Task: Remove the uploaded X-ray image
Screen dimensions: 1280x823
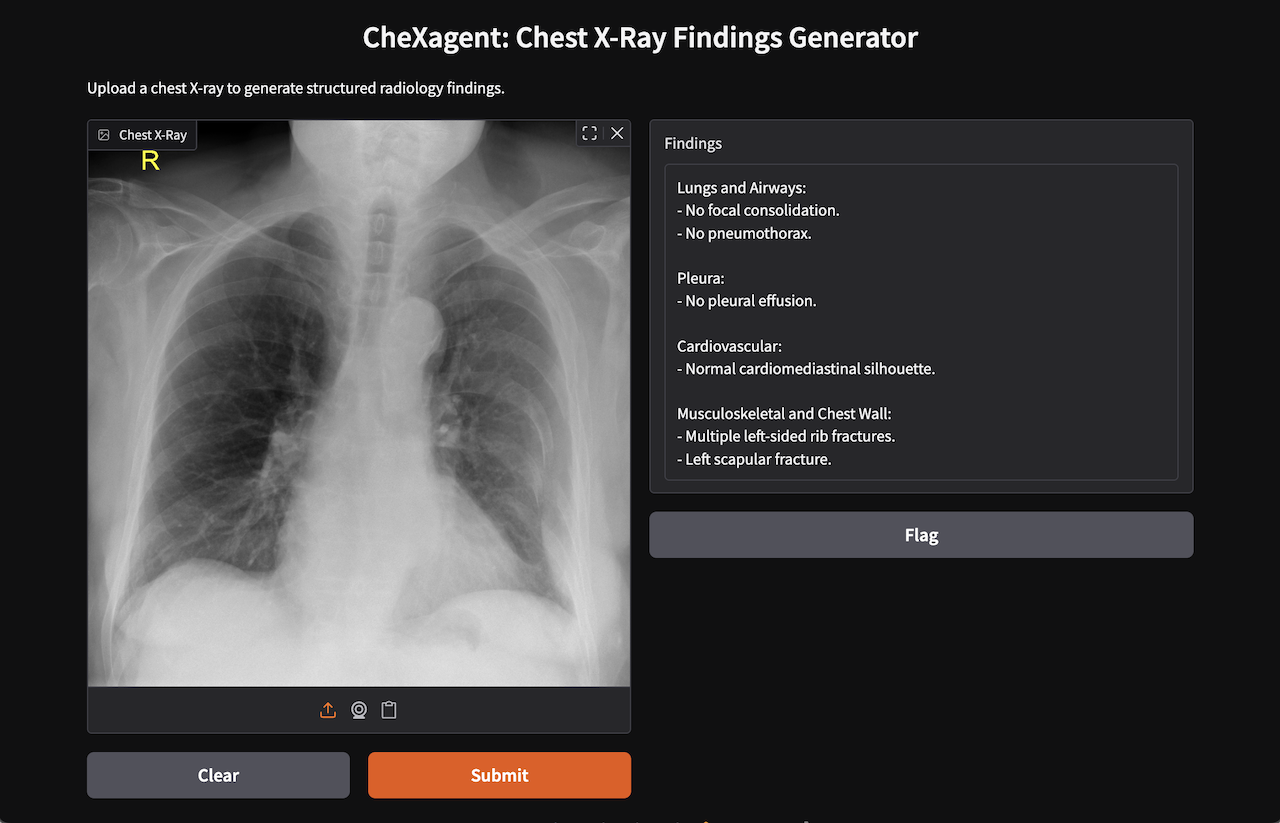Action: 616,132
